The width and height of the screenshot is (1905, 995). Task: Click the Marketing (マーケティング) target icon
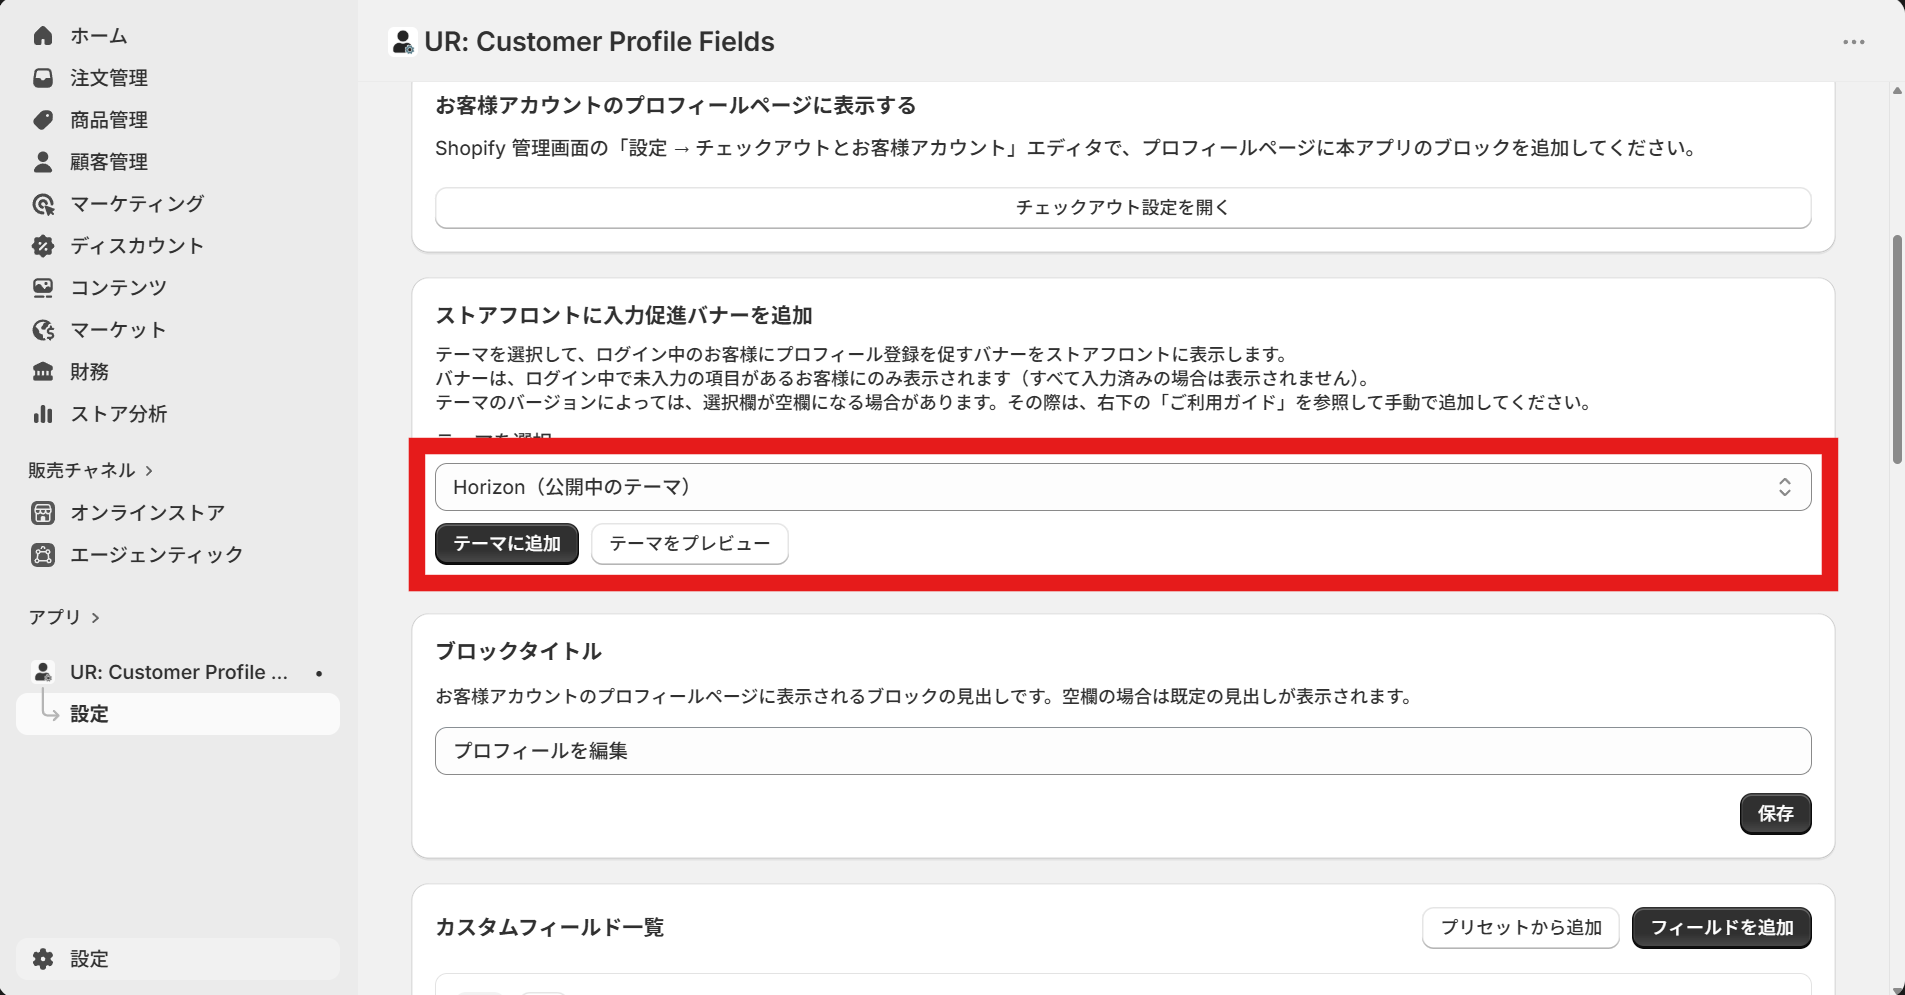pos(43,204)
